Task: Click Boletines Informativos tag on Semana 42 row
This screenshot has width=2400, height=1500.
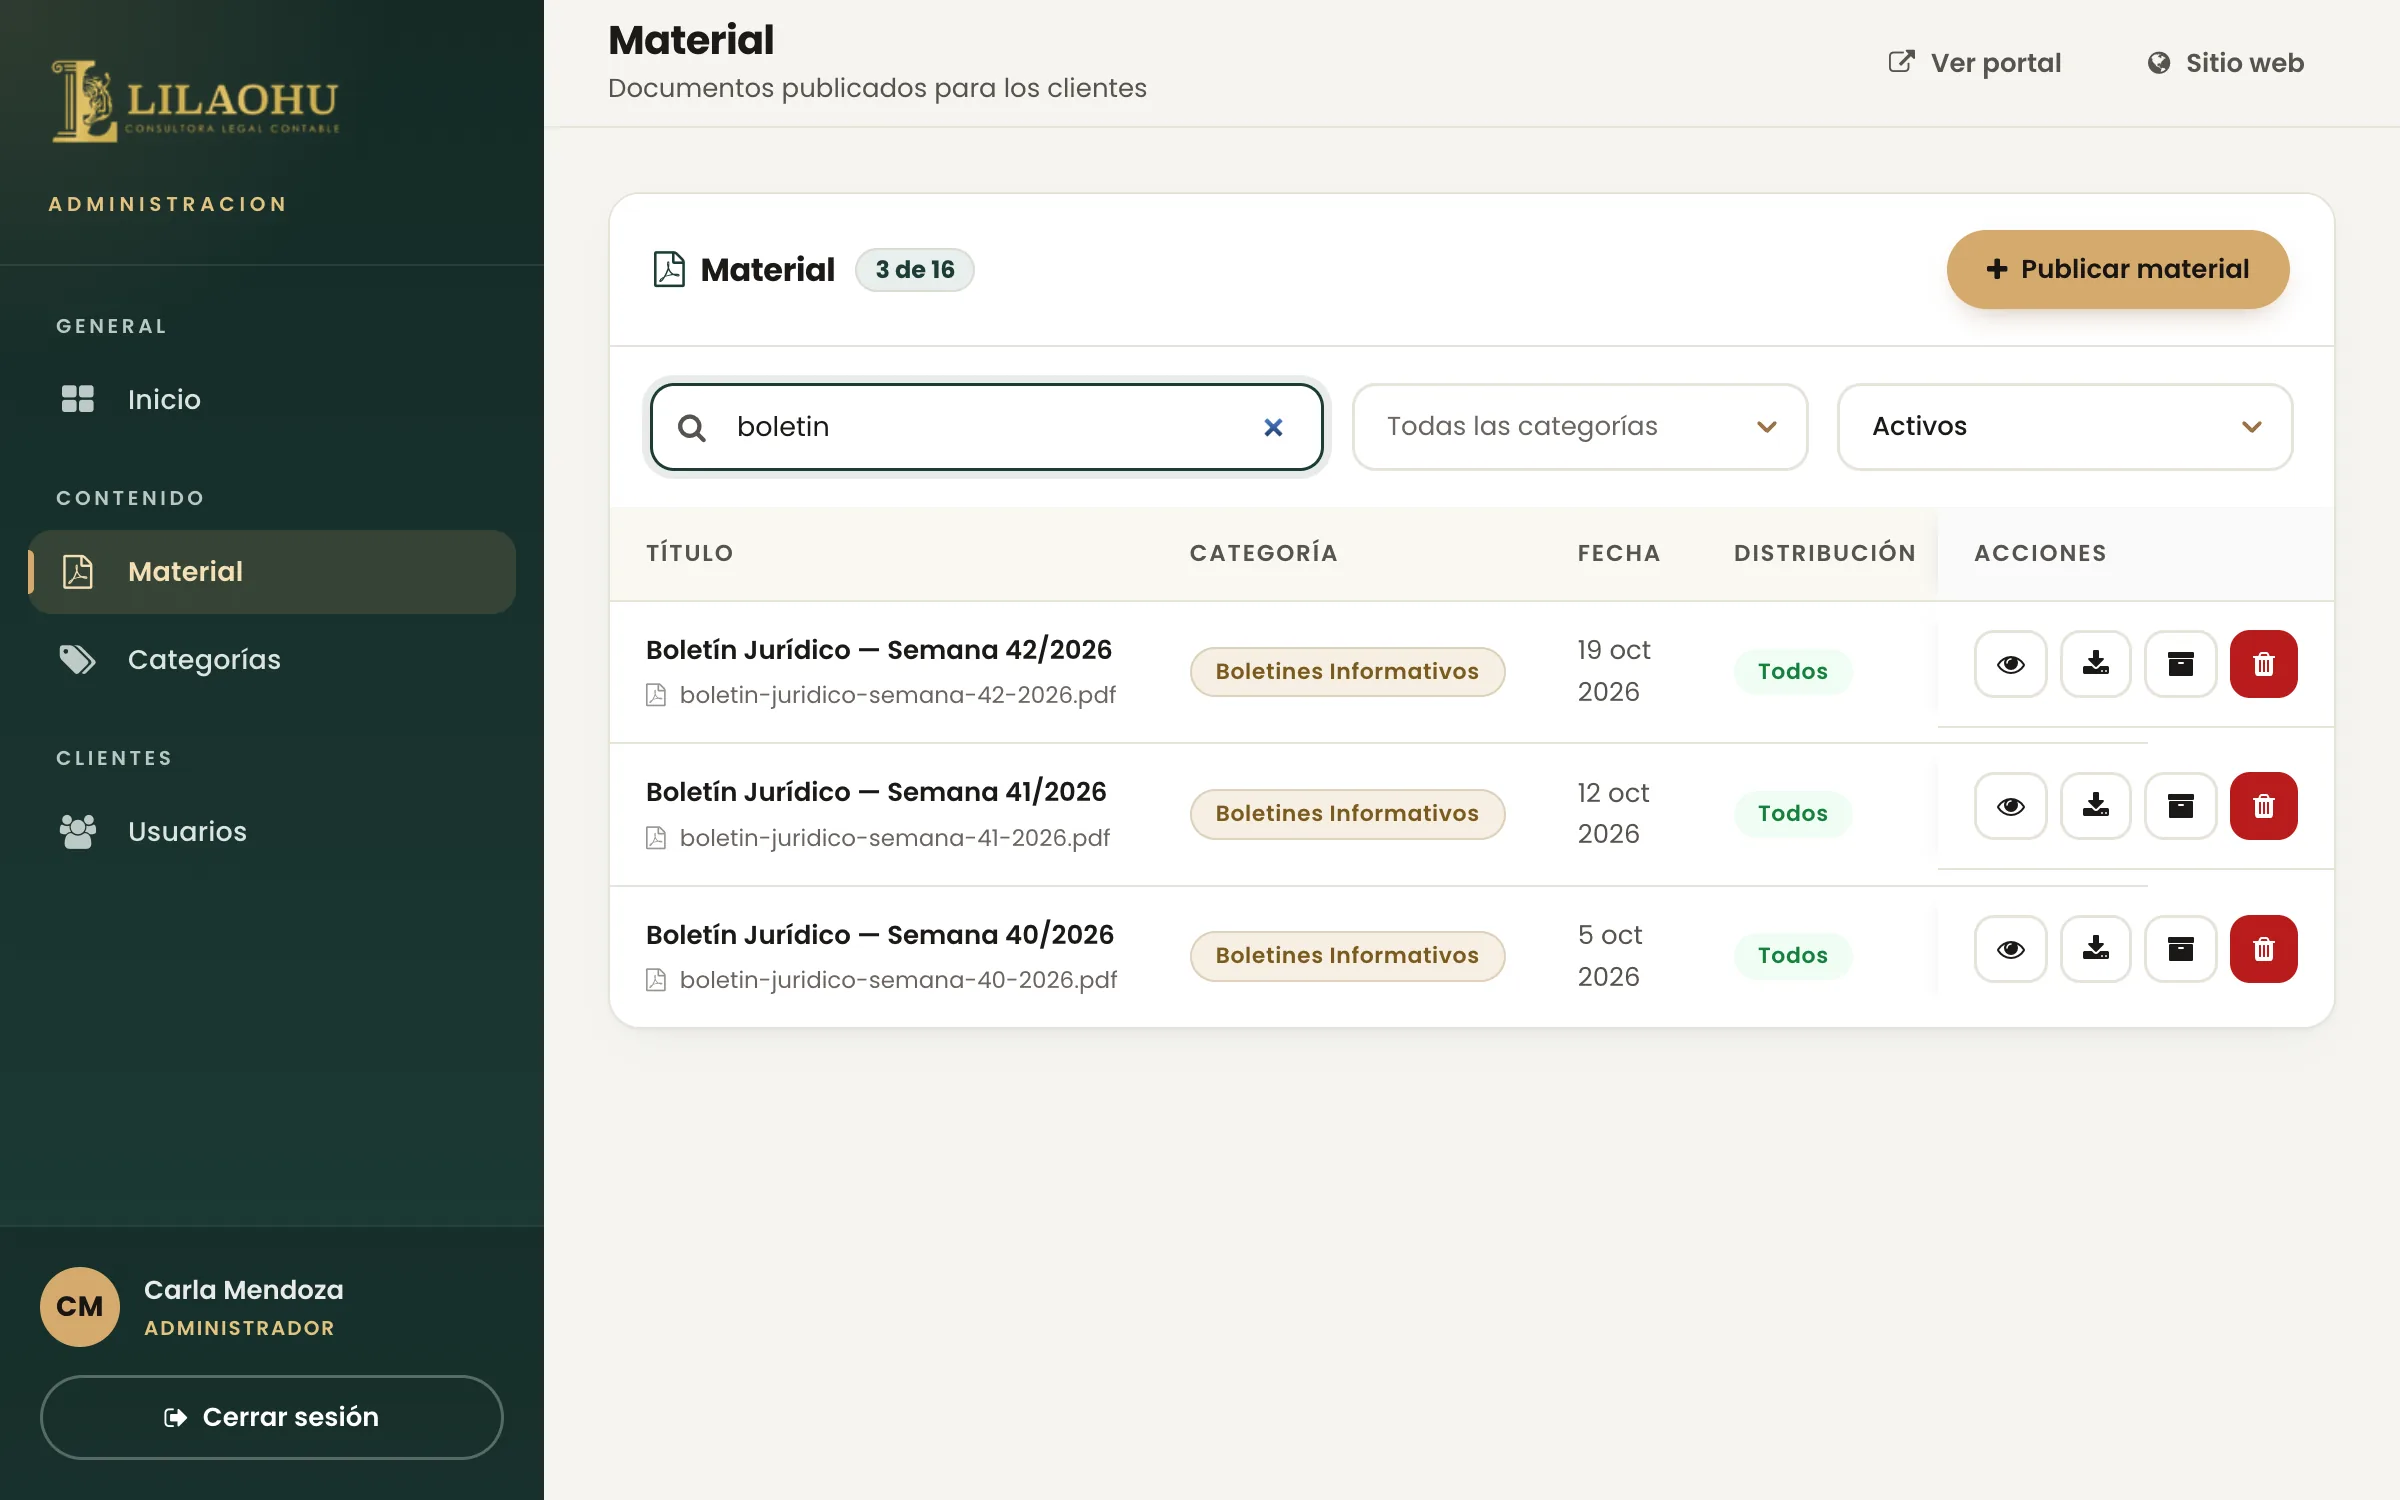Action: (1347, 672)
